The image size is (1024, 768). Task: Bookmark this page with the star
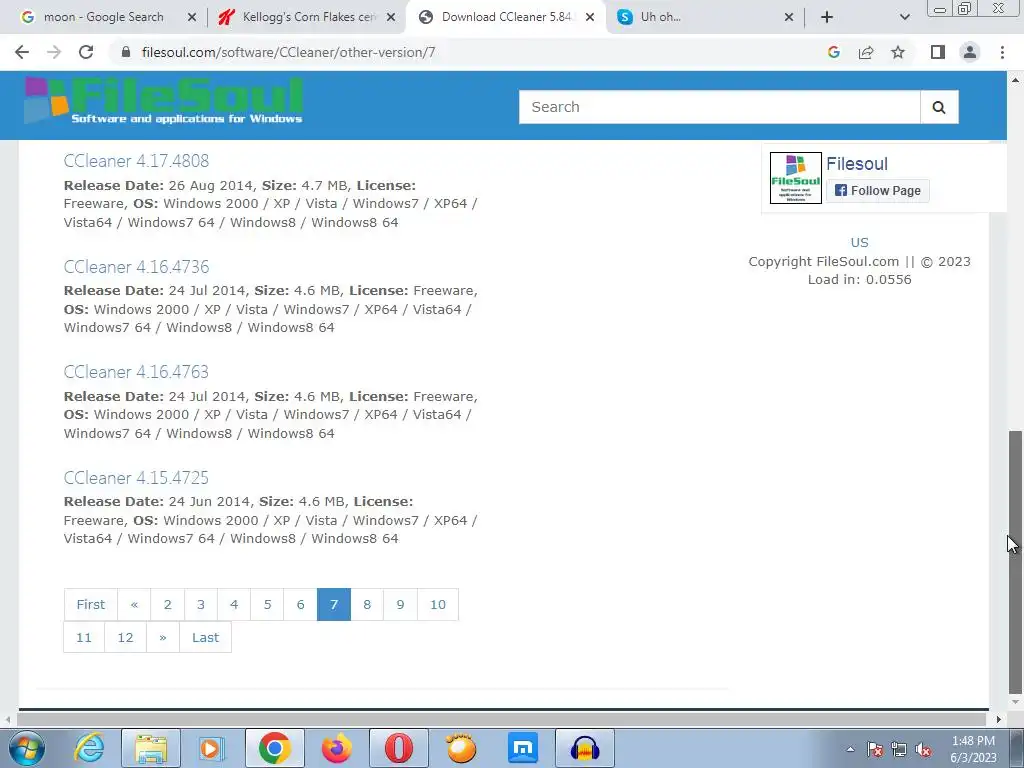point(898,52)
